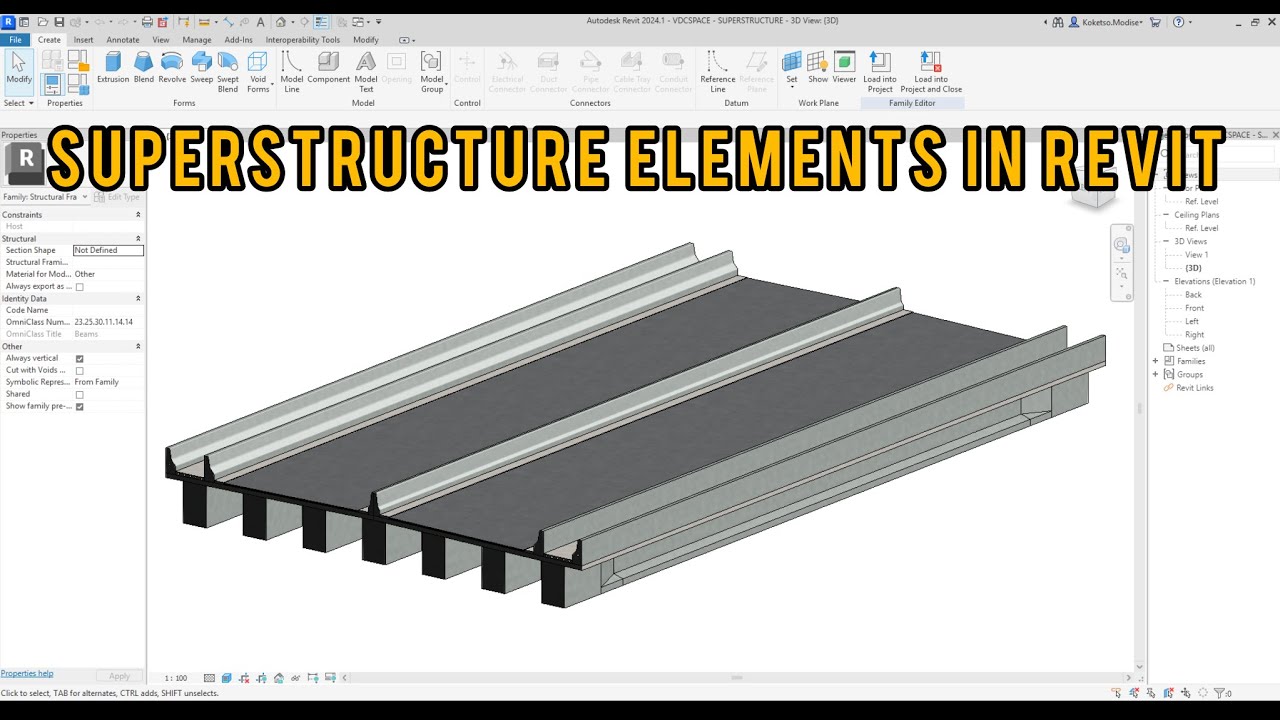1280x720 pixels.
Task: Click the Apply button in Properties
Action: [119, 676]
